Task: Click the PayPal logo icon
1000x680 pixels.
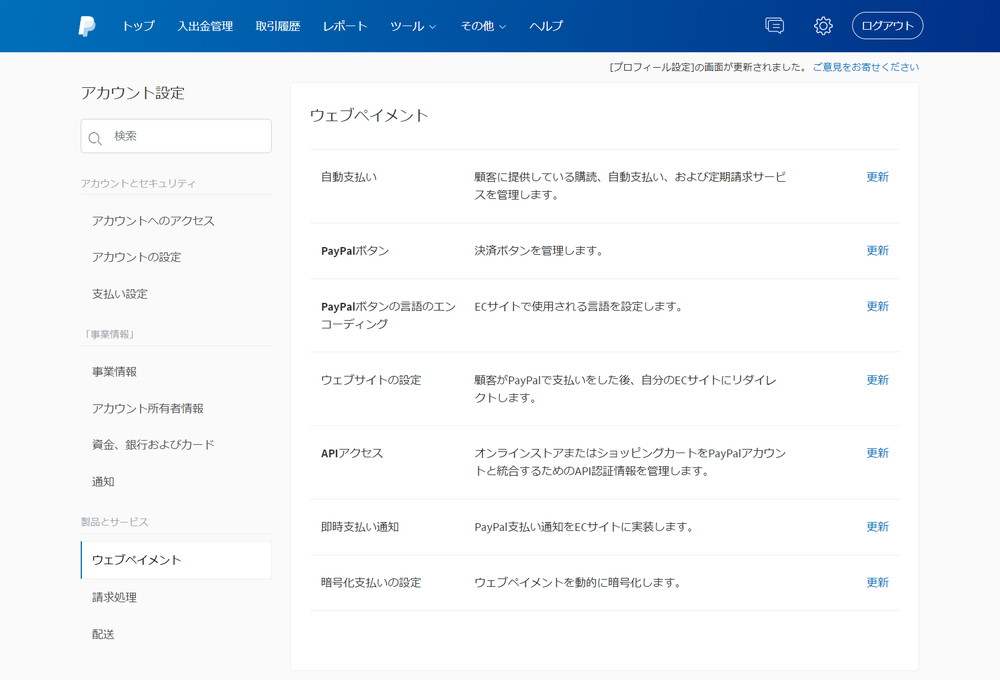Action: pos(87,26)
